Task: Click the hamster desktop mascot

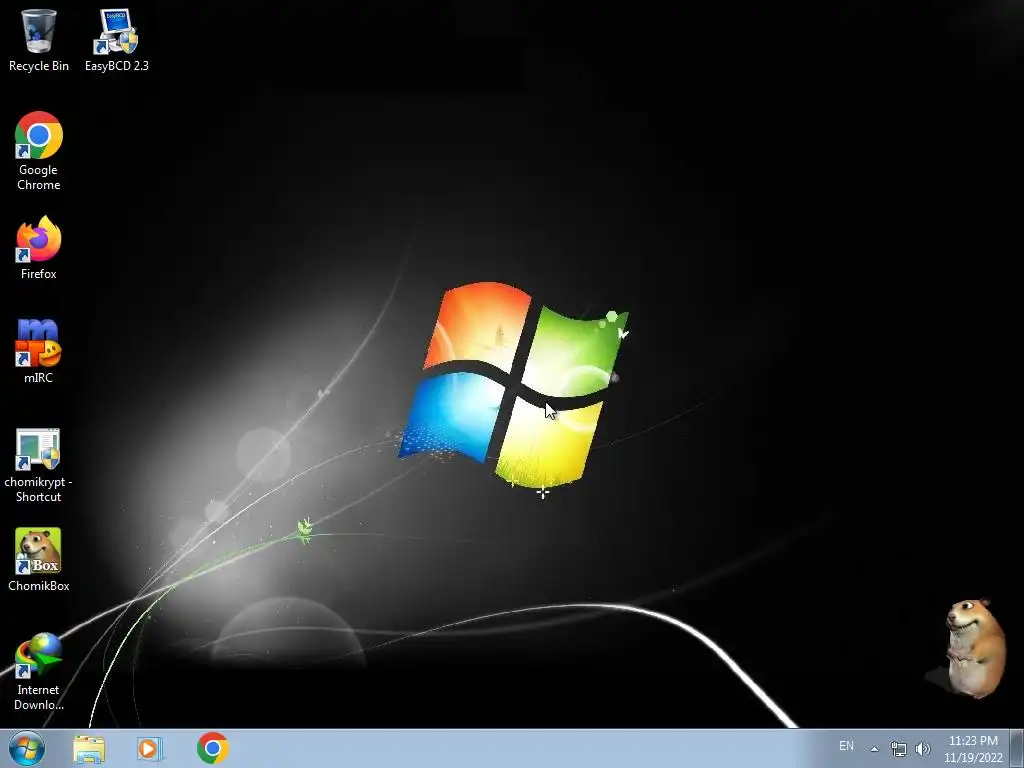Action: [974, 648]
